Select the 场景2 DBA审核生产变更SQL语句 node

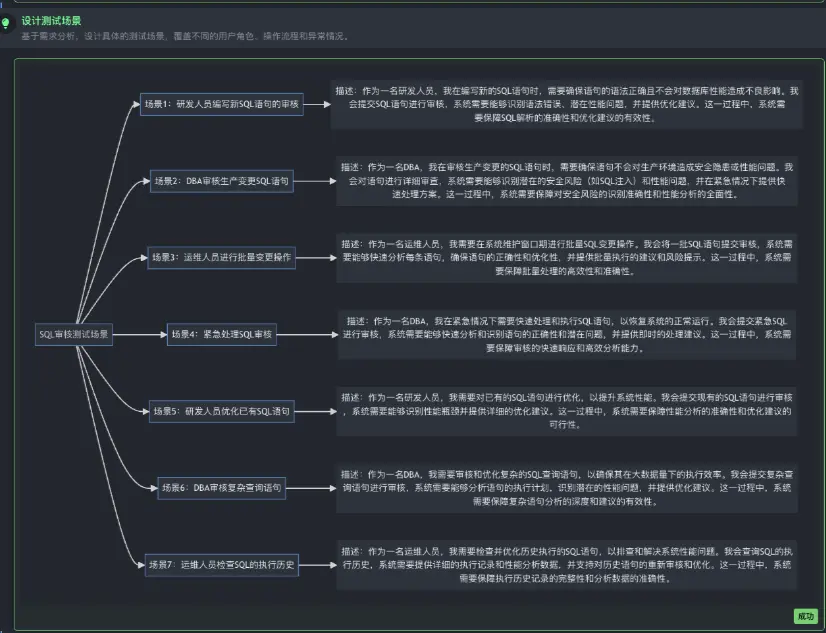(x=222, y=181)
